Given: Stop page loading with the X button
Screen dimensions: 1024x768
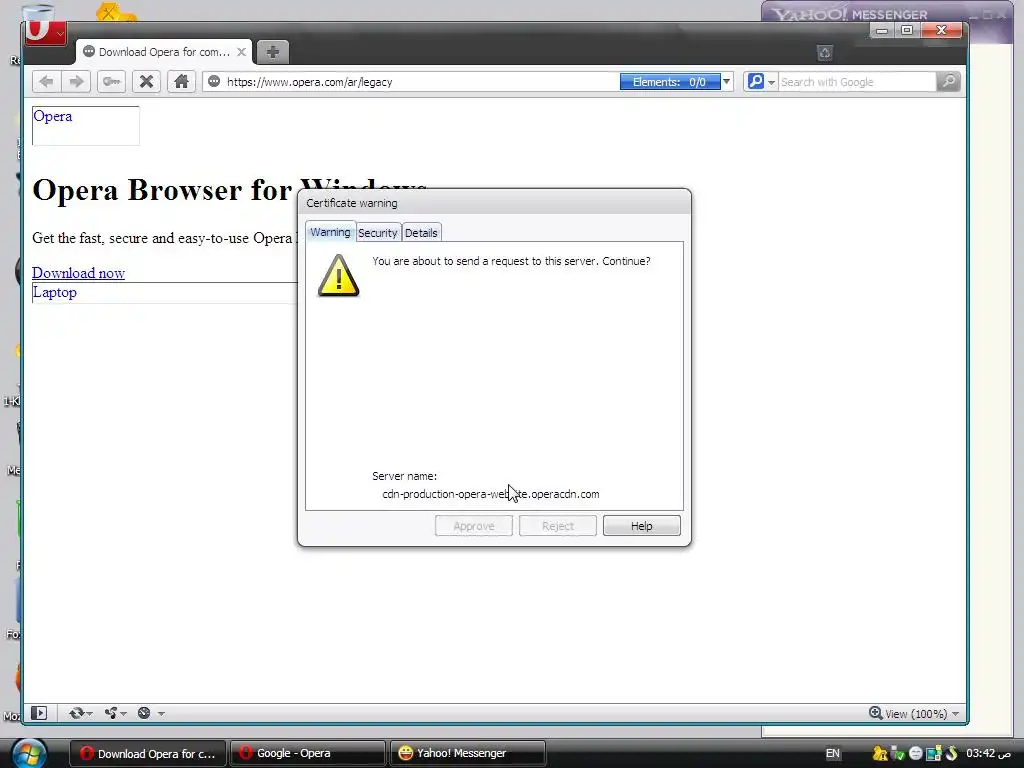Looking at the screenshot, I should (x=146, y=82).
